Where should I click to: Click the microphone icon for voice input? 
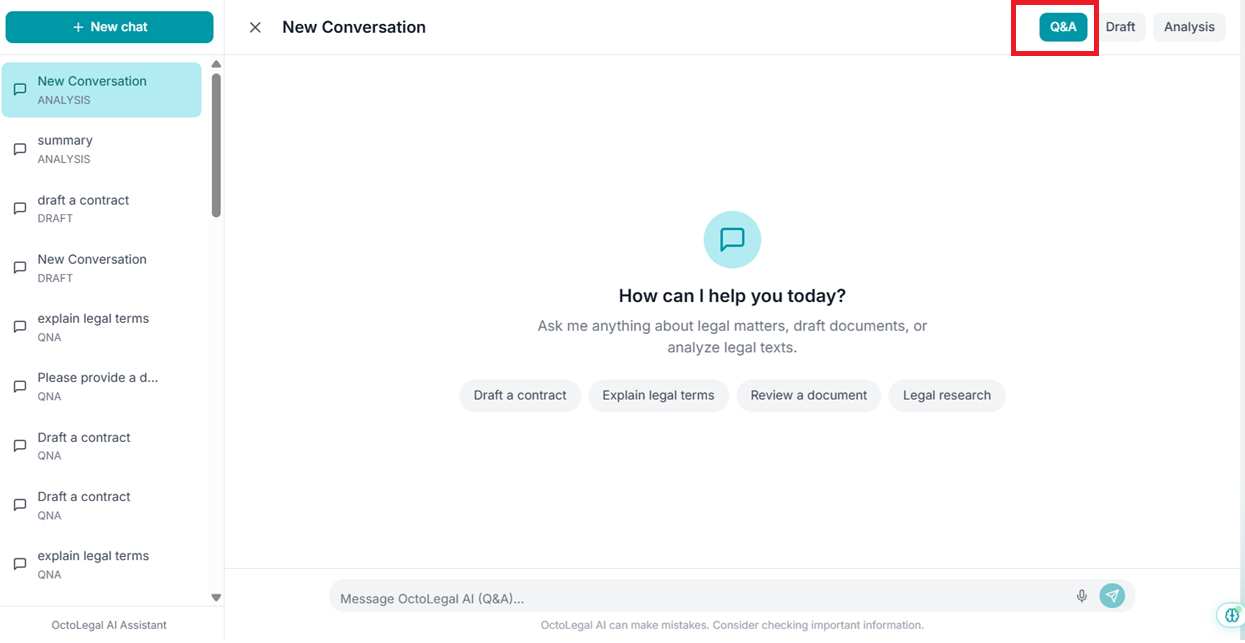tap(1081, 595)
